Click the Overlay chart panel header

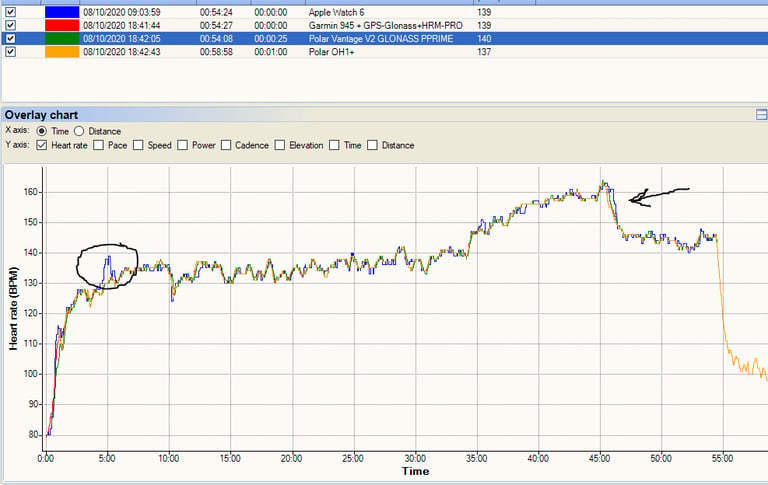384,115
